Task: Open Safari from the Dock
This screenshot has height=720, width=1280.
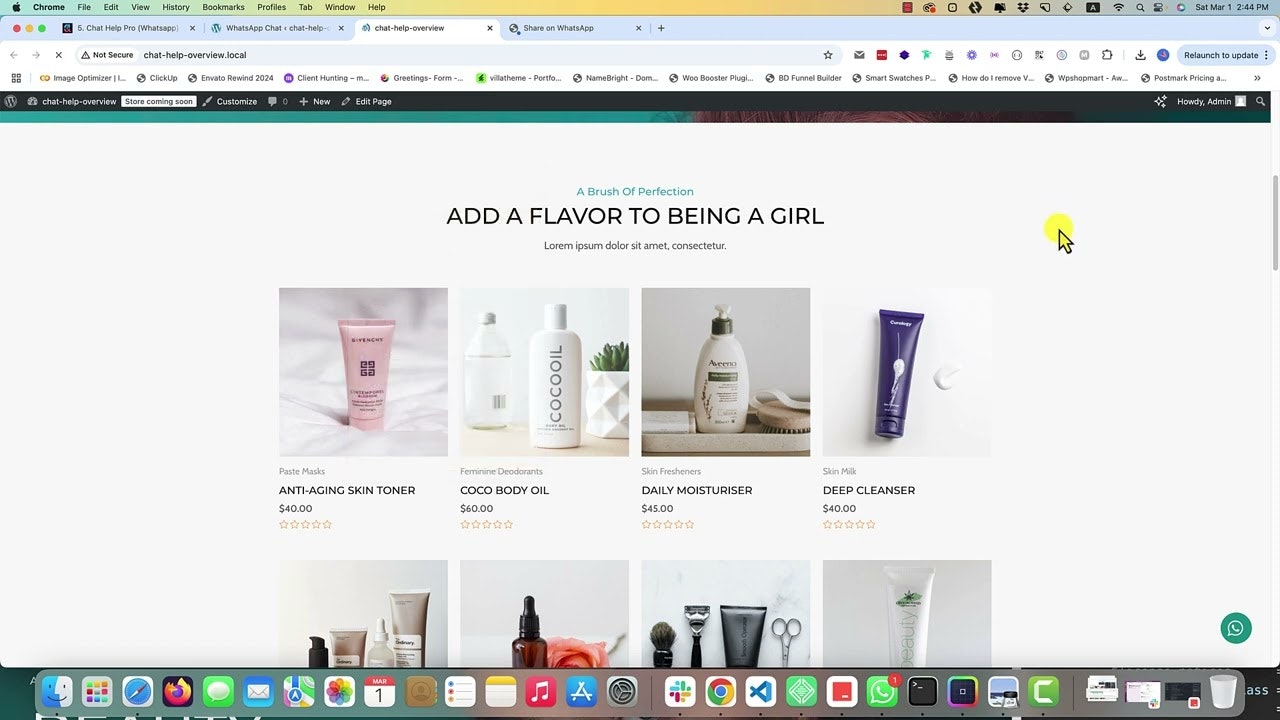Action: coord(137,691)
